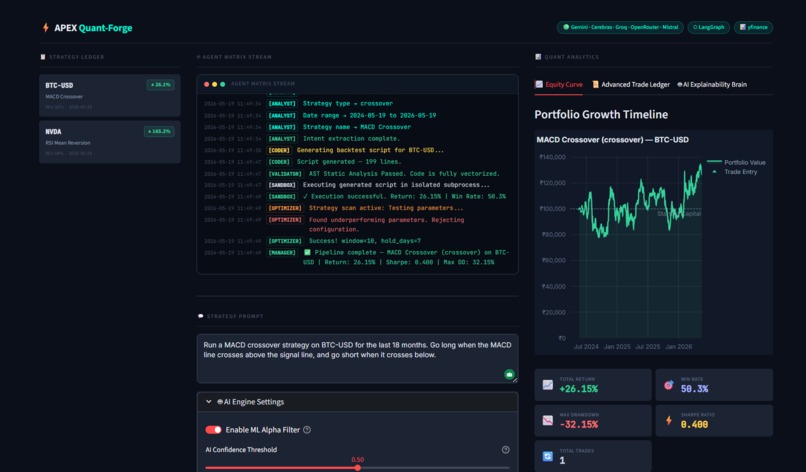The width and height of the screenshot is (806, 472).
Task: Click the red dot in terminal title bar
Action: (207, 84)
